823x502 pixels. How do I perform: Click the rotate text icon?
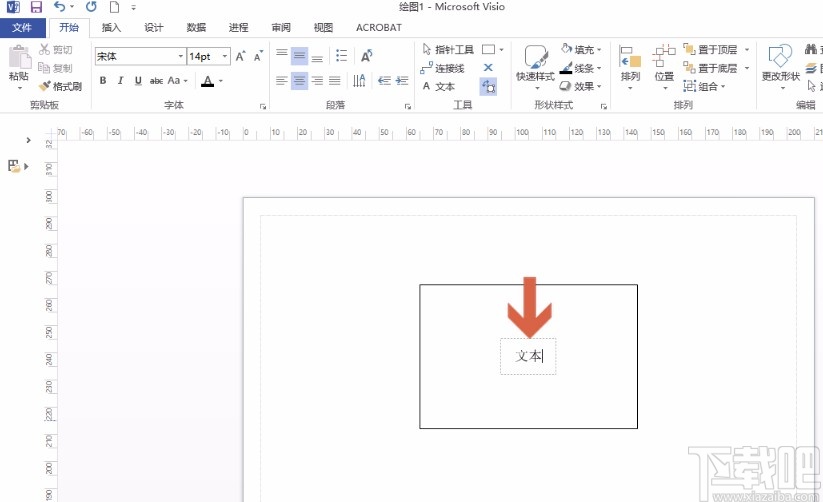coord(366,56)
